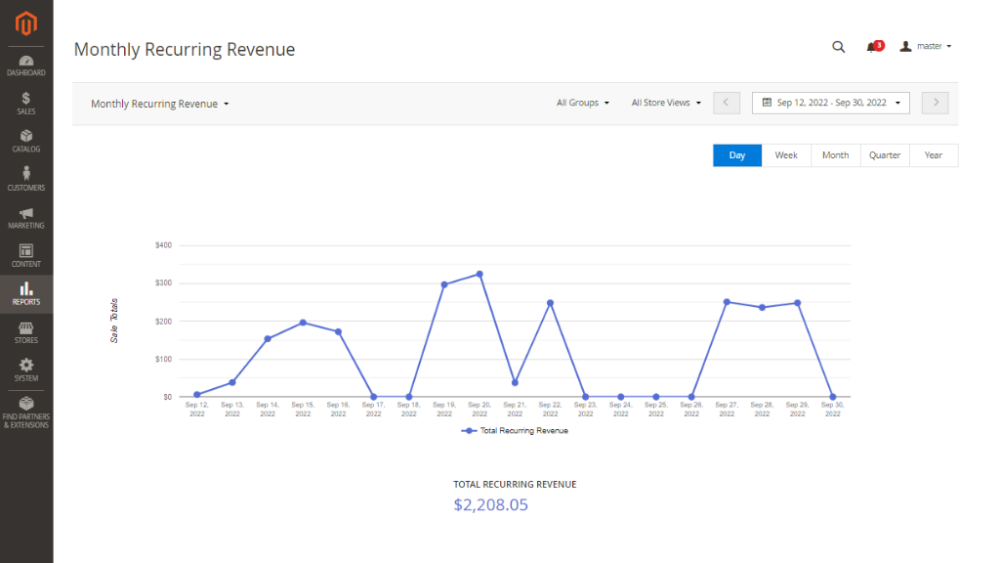Click the Total Recurring Revenue heading
Screen dimensions: 1000x563
coord(515,485)
